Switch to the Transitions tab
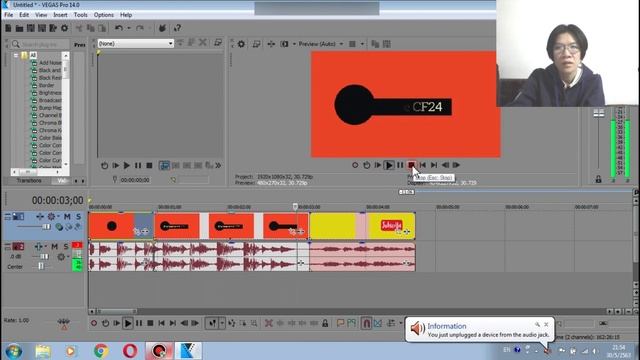The image size is (640, 360). click(29, 180)
